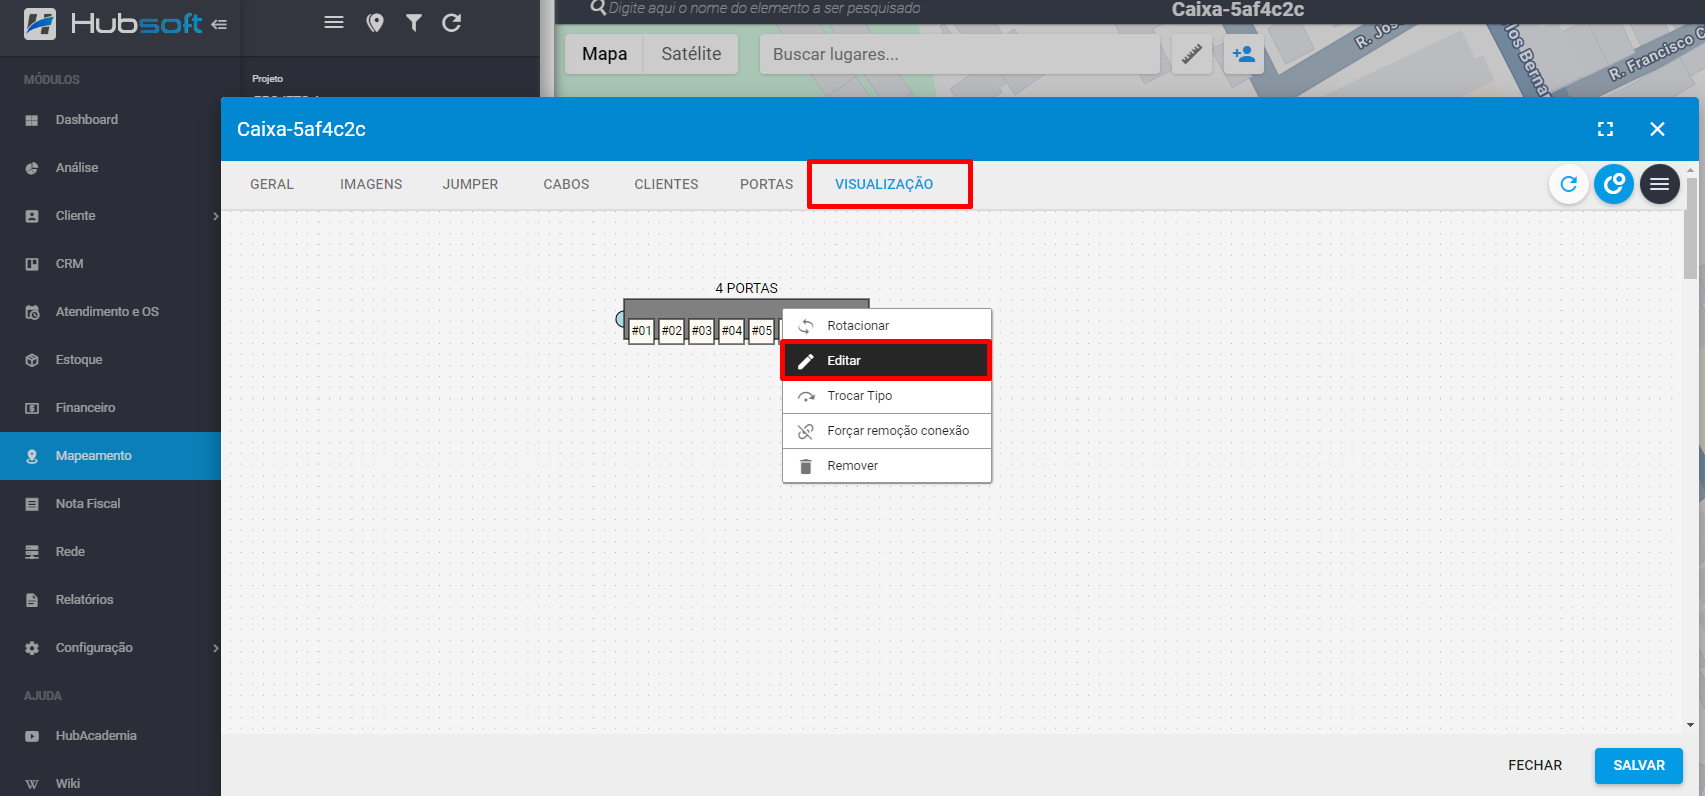The height and width of the screenshot is (796, 1705).
Task: Switch to the IMAGENS tab
Action: [371, 184]
